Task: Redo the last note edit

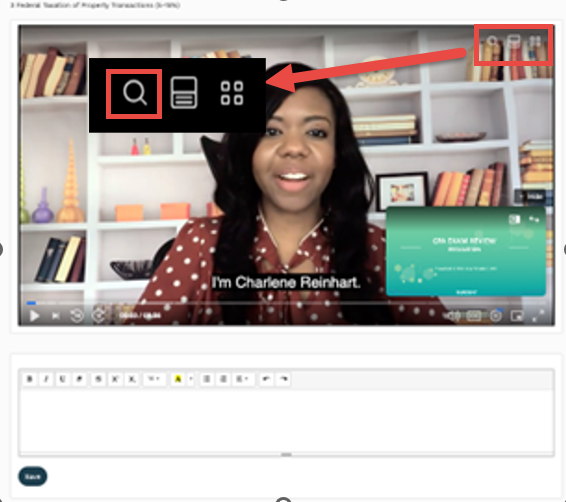Action: coord(284,379)
